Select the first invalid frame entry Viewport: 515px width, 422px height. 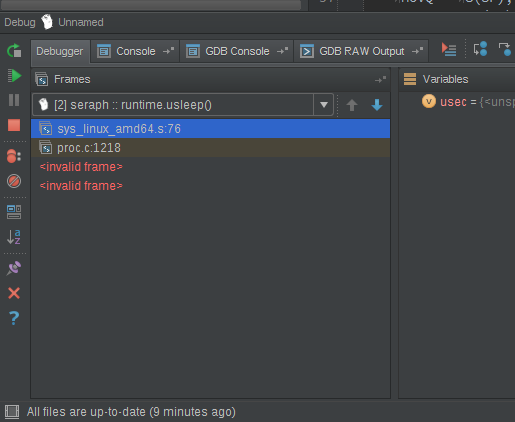point(210,167)
